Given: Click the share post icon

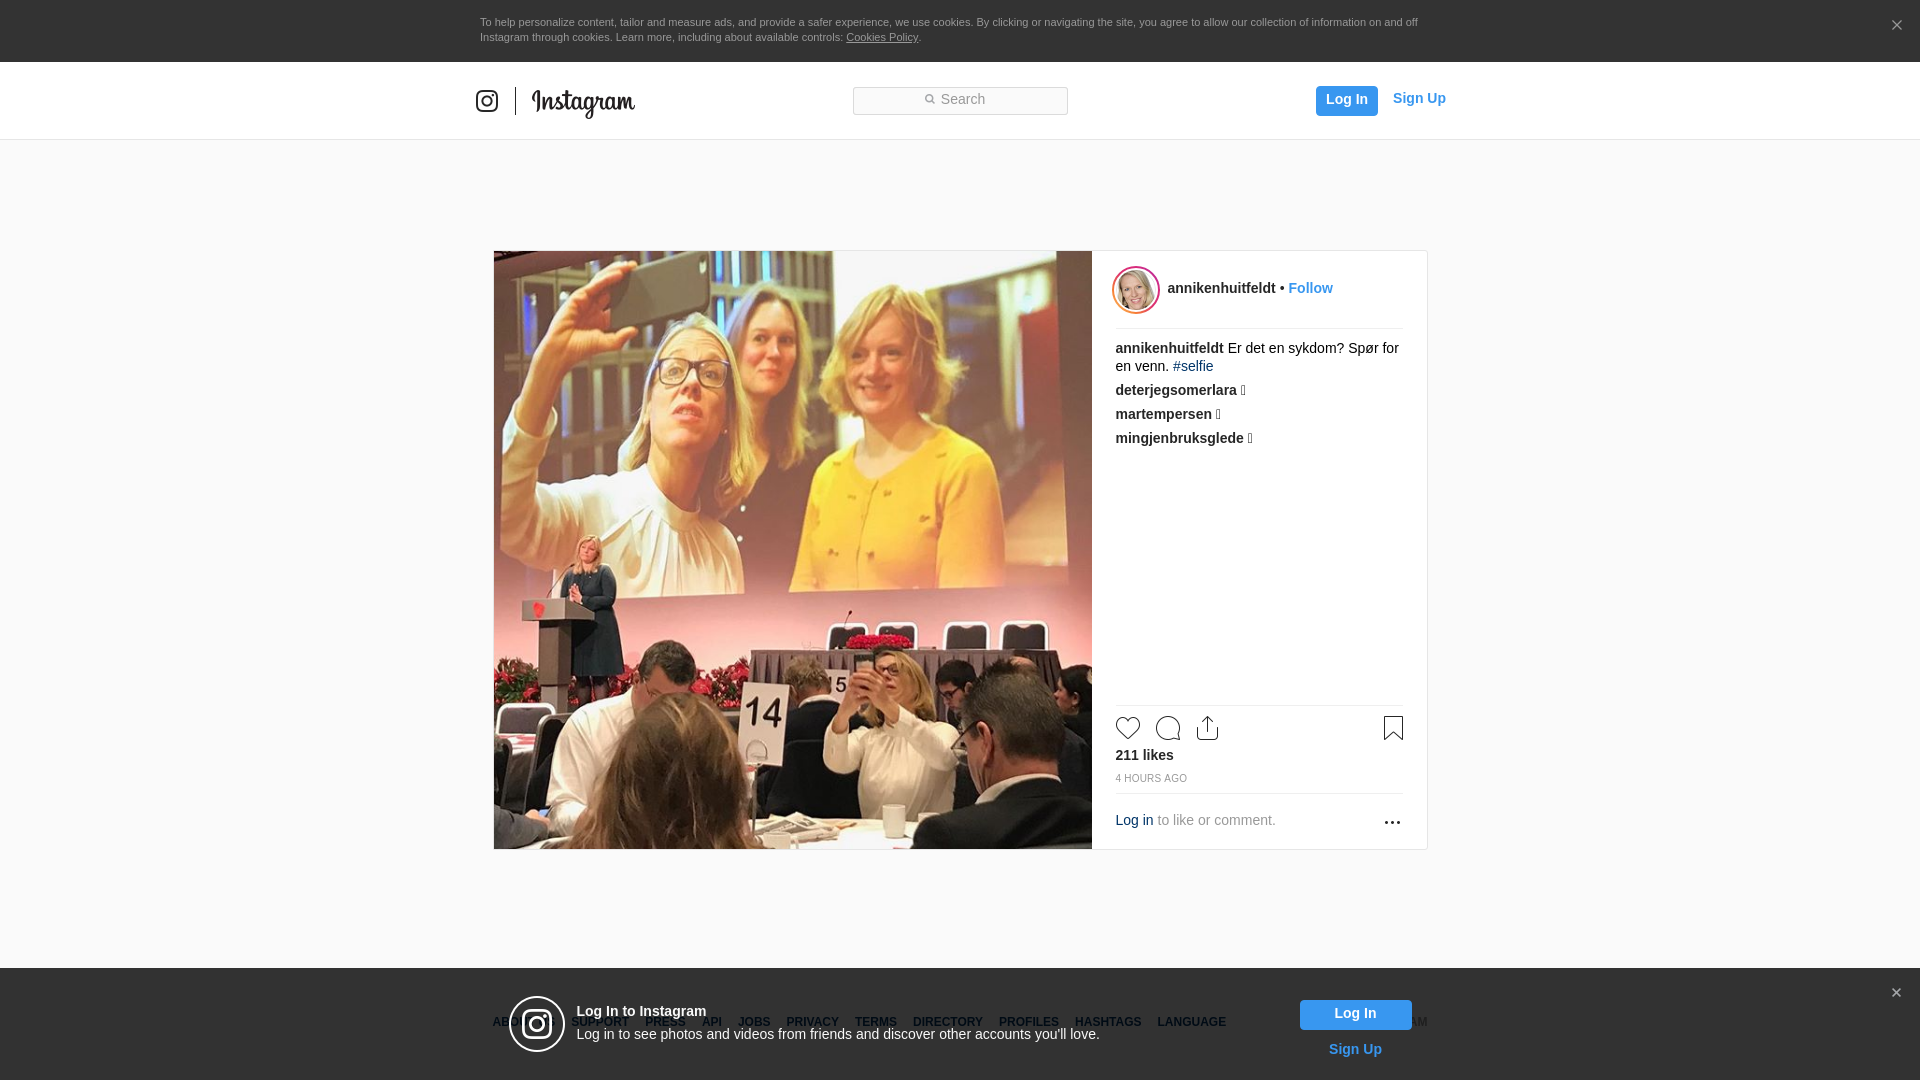Looking at the screenshot, I should (x=1207, y=728).
